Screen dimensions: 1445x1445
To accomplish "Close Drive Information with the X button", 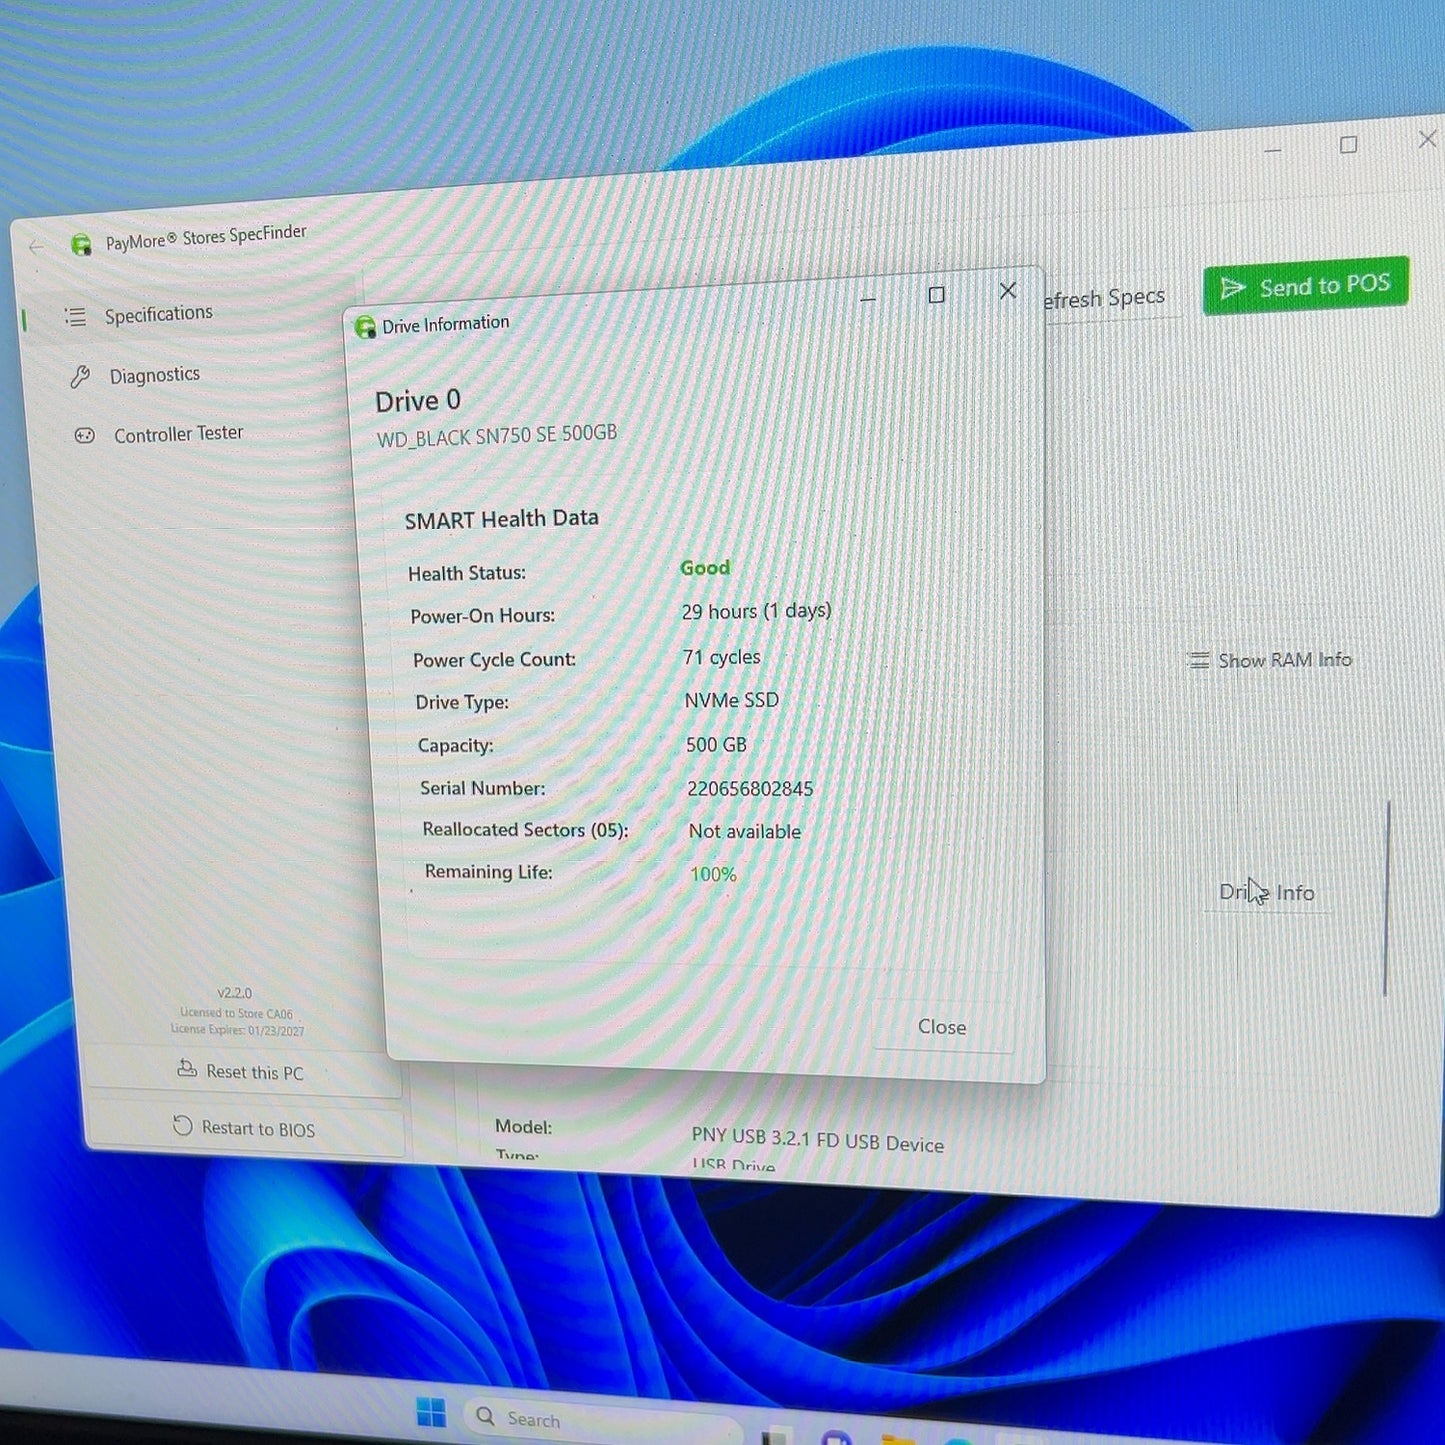I will [x=1008, y=290].
